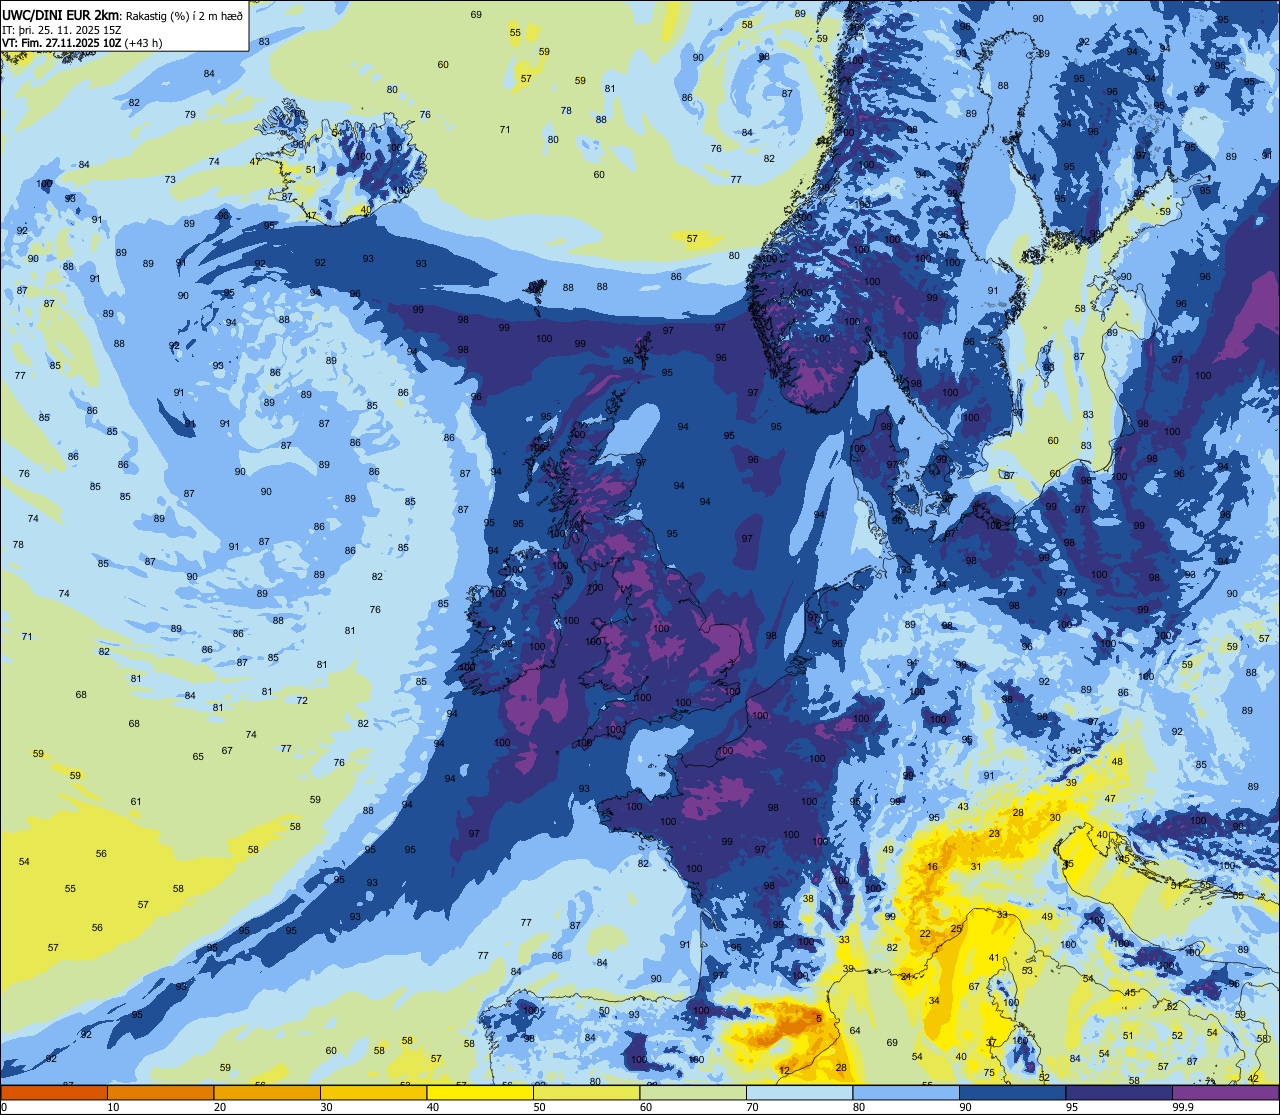Click the "(+43 h)" forecast offset text
This screenshot has height=1115, width=1280.
142,43
